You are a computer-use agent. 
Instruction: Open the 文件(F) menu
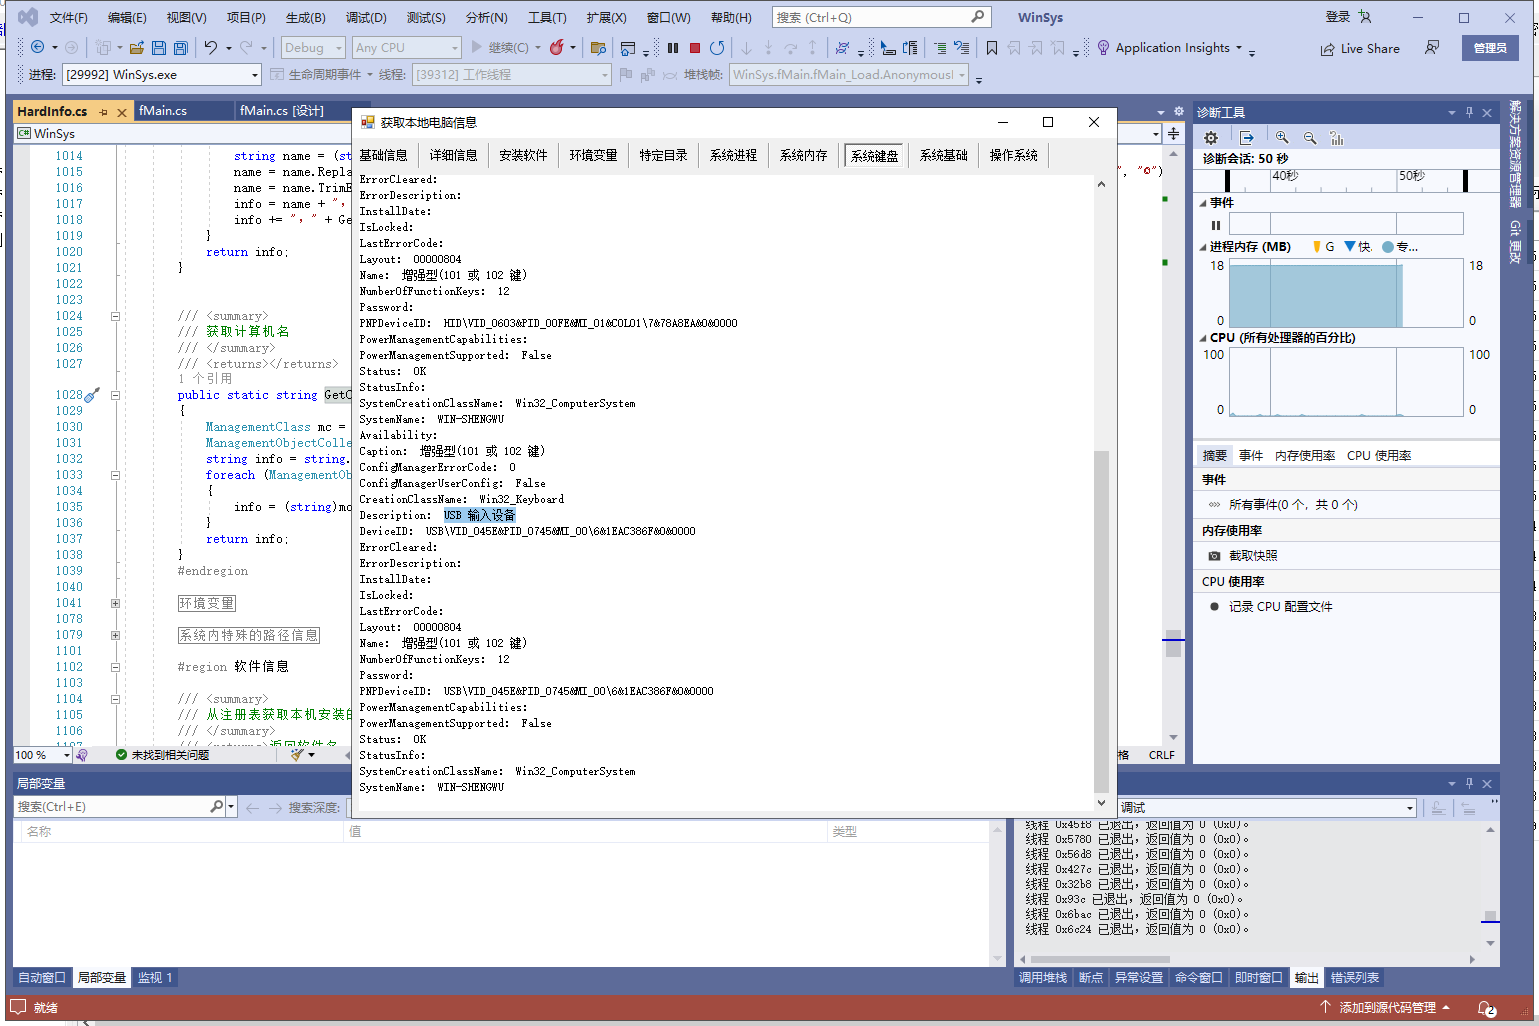[69, 17]
